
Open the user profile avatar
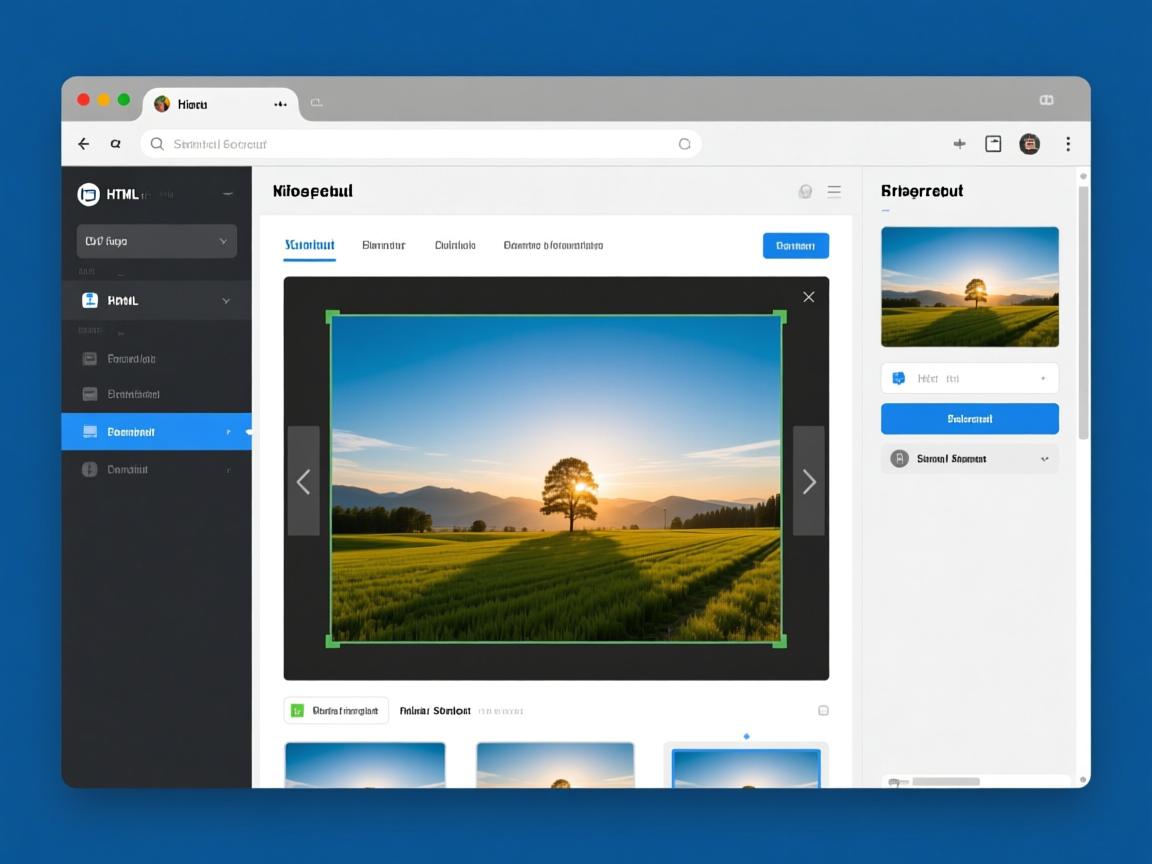pyautogui.click(x=1029, y=144)
